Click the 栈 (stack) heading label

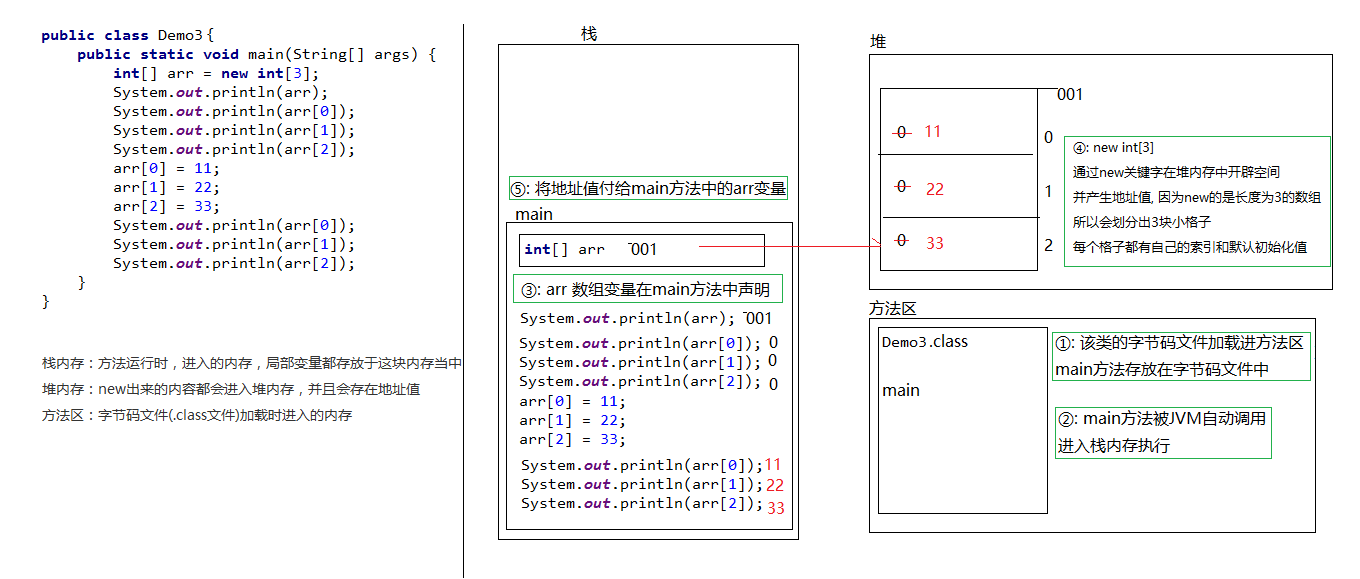[x=588, y=33]
